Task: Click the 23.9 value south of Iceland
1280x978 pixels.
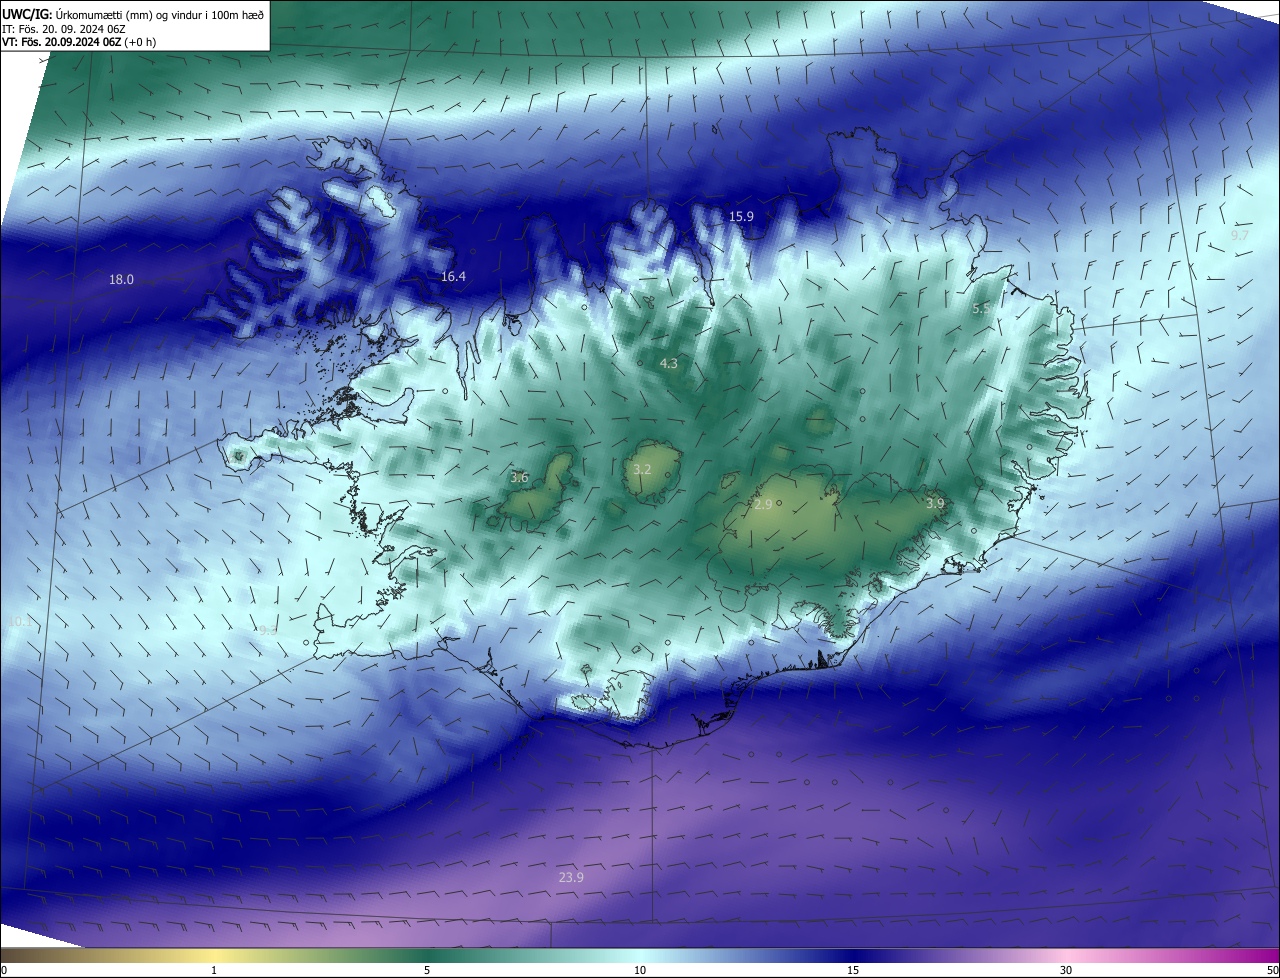Action: 571,877
